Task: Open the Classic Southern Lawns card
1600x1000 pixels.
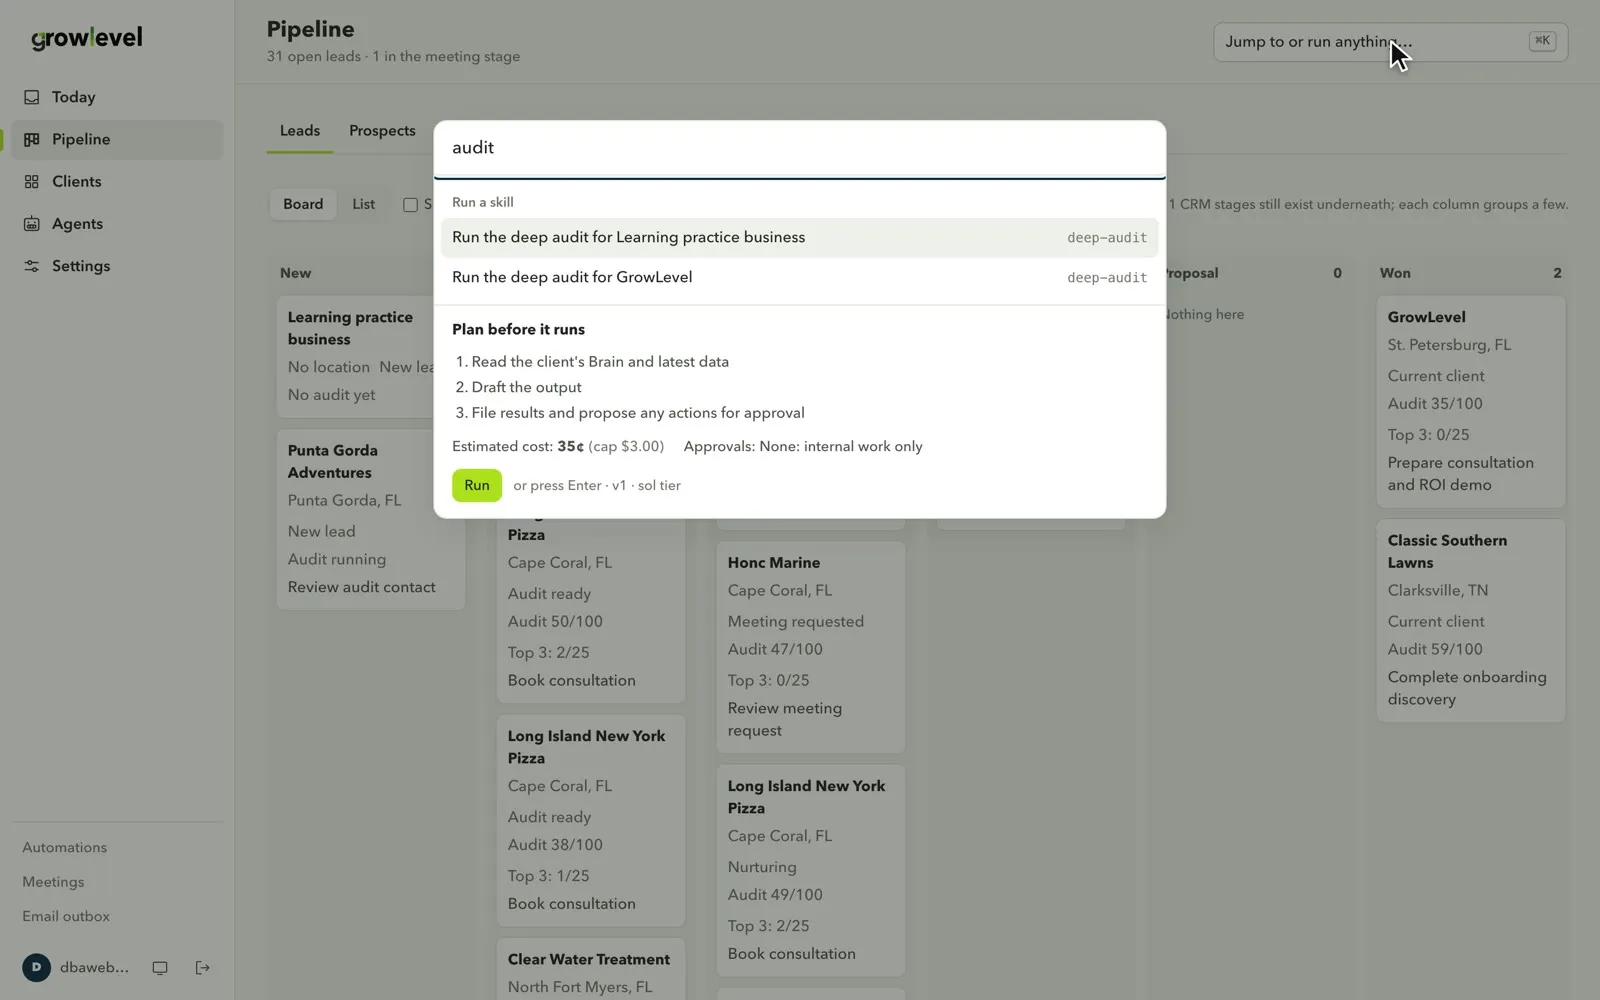Action: pos(1470,620)
